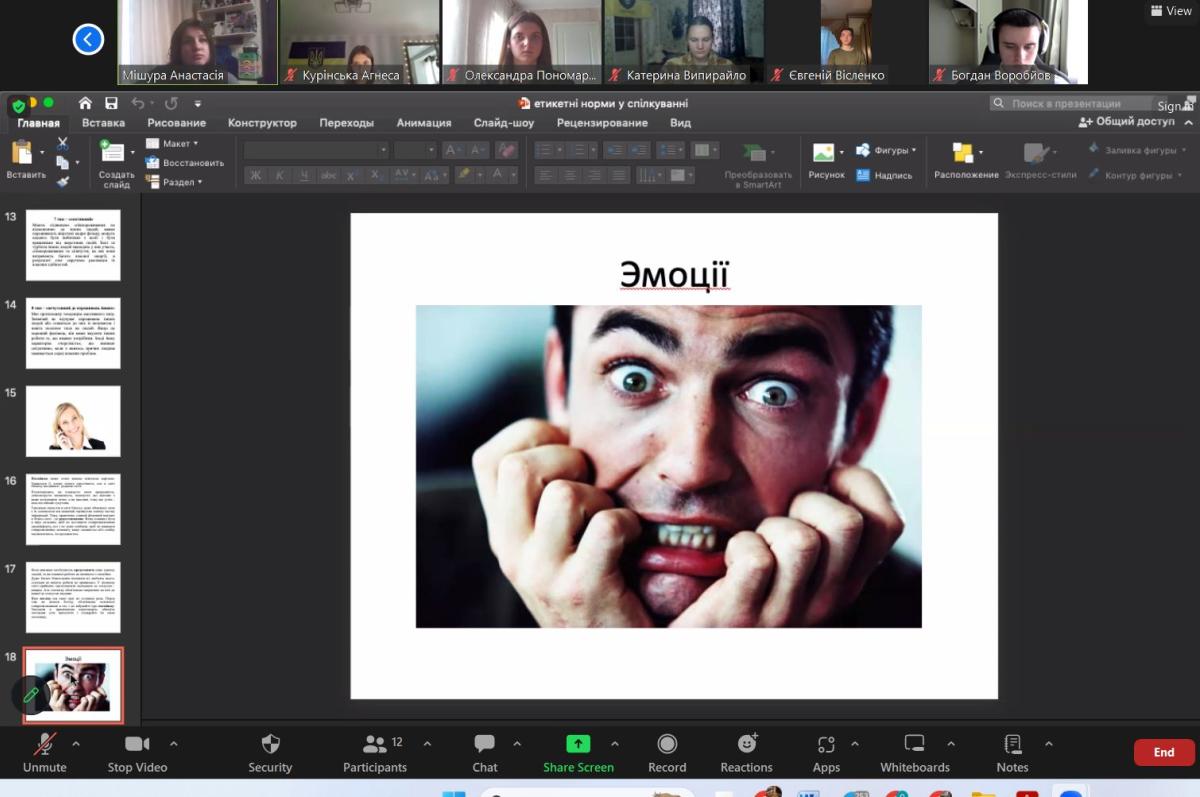Switch to the Вставка ribbon tab
Screen dimensions: 1200x797
pos(103,123)
